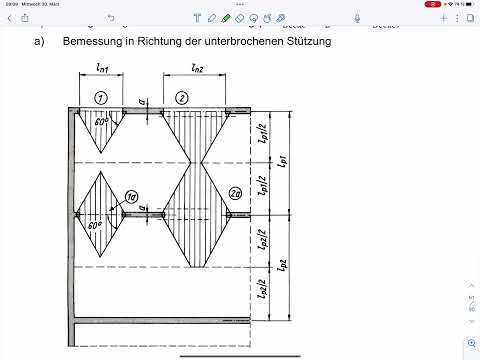Tap the circled 1a label
Viewport: 480px width, 360px height.
pos(131,197)
